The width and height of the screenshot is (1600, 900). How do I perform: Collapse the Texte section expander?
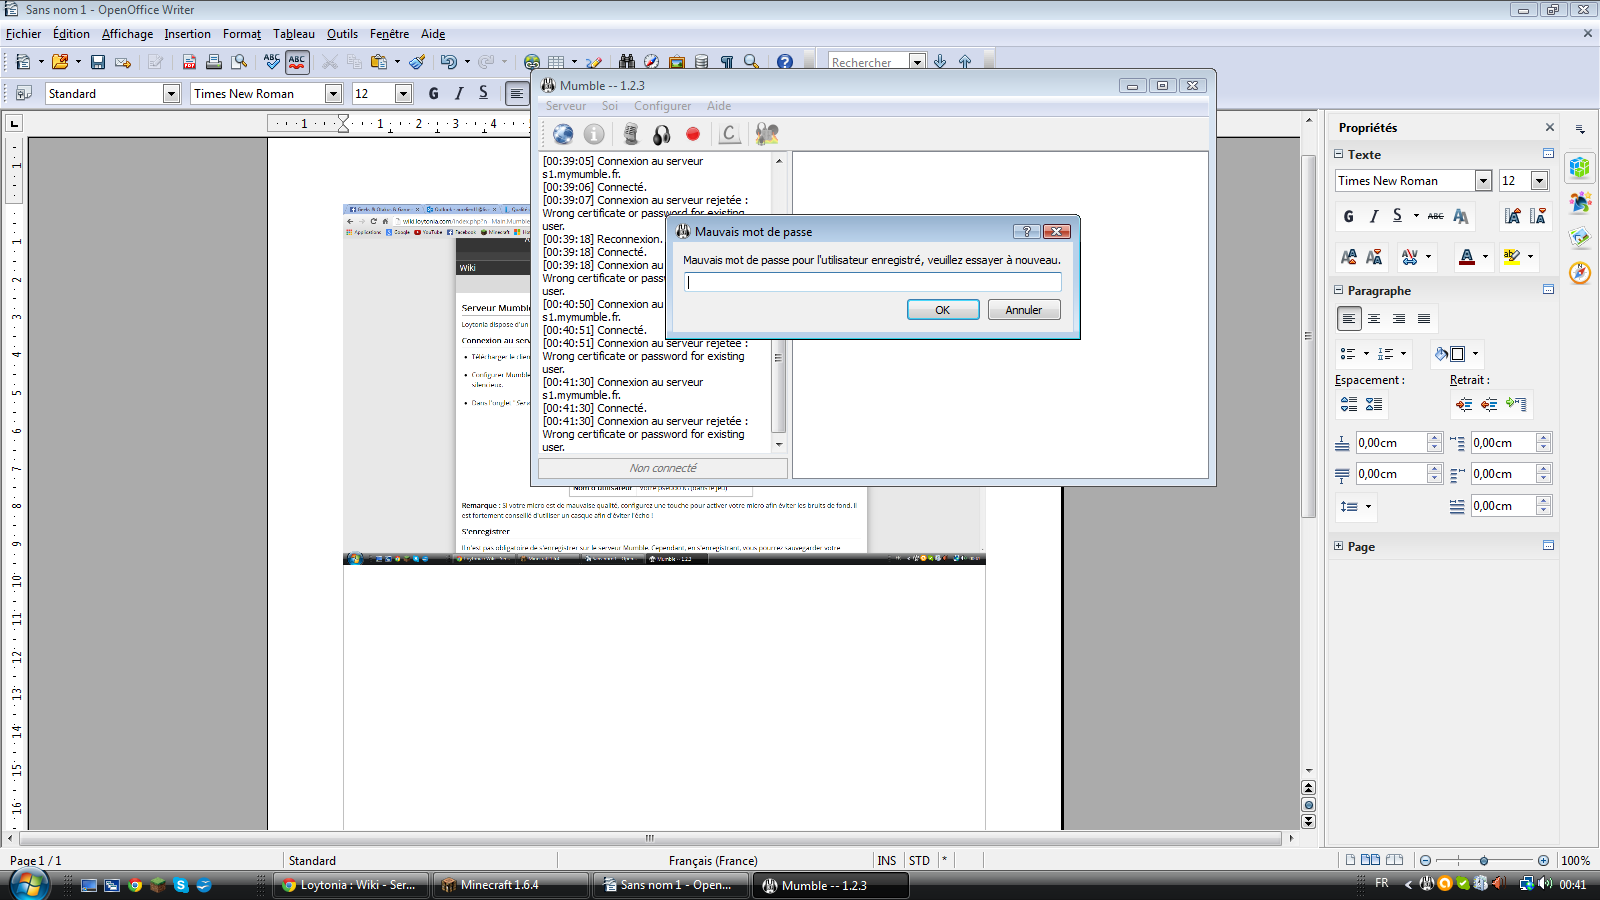point(1338,154)
